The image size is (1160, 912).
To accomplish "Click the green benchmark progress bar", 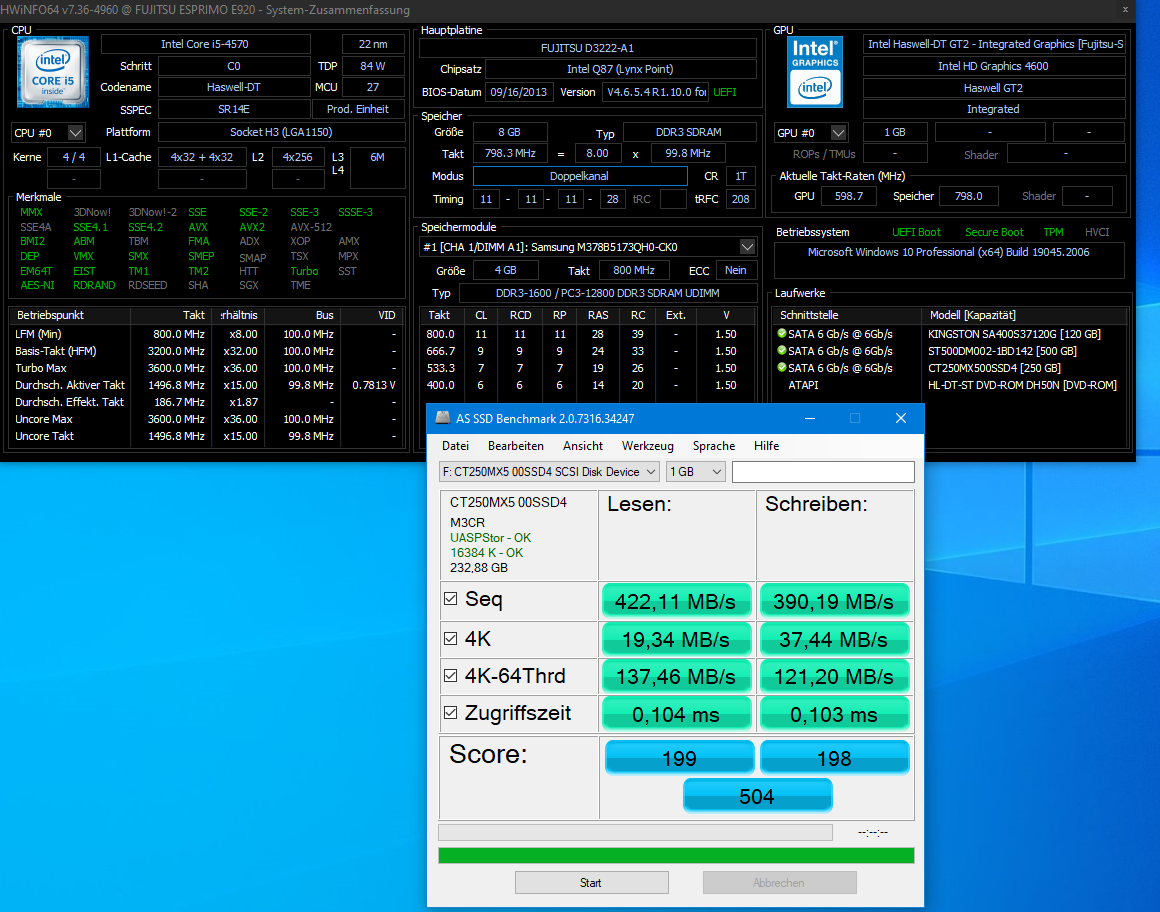I will pyautogui.click(x=676, y=856).
